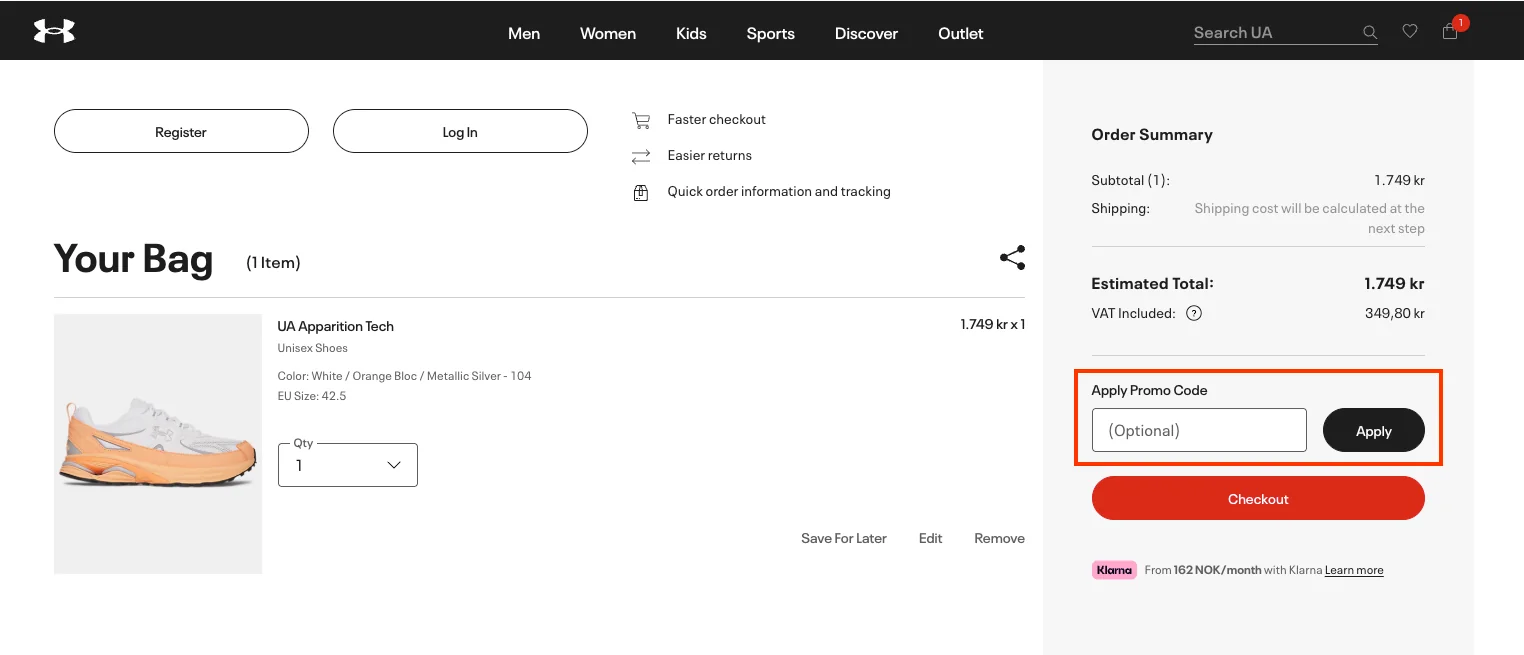Click the shipping cost note text
This screenshot has height=655, width=1524.
tap(1310, 218)
